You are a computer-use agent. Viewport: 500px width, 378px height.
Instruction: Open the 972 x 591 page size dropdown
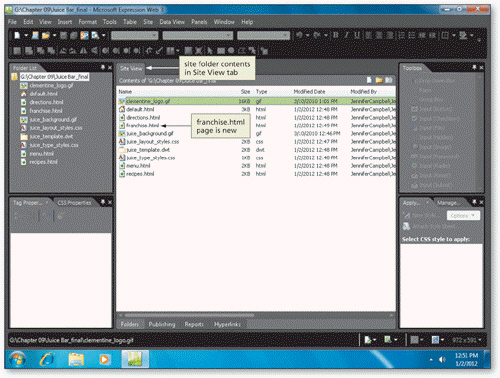(x=467, y=340)
